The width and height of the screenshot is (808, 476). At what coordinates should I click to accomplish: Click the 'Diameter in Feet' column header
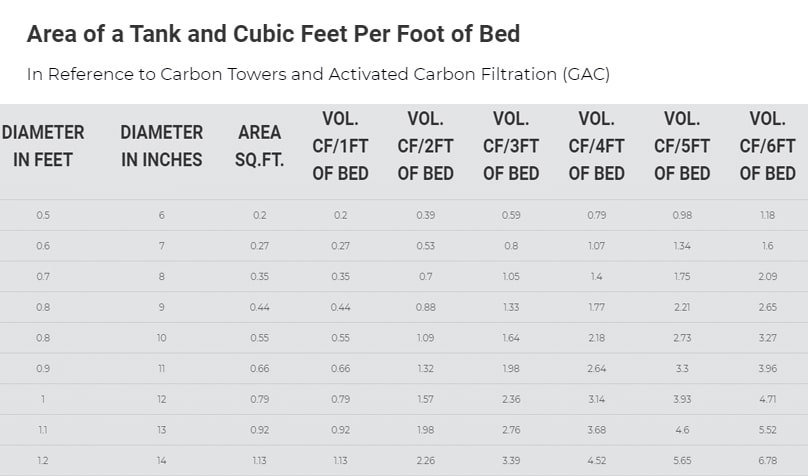43,146
